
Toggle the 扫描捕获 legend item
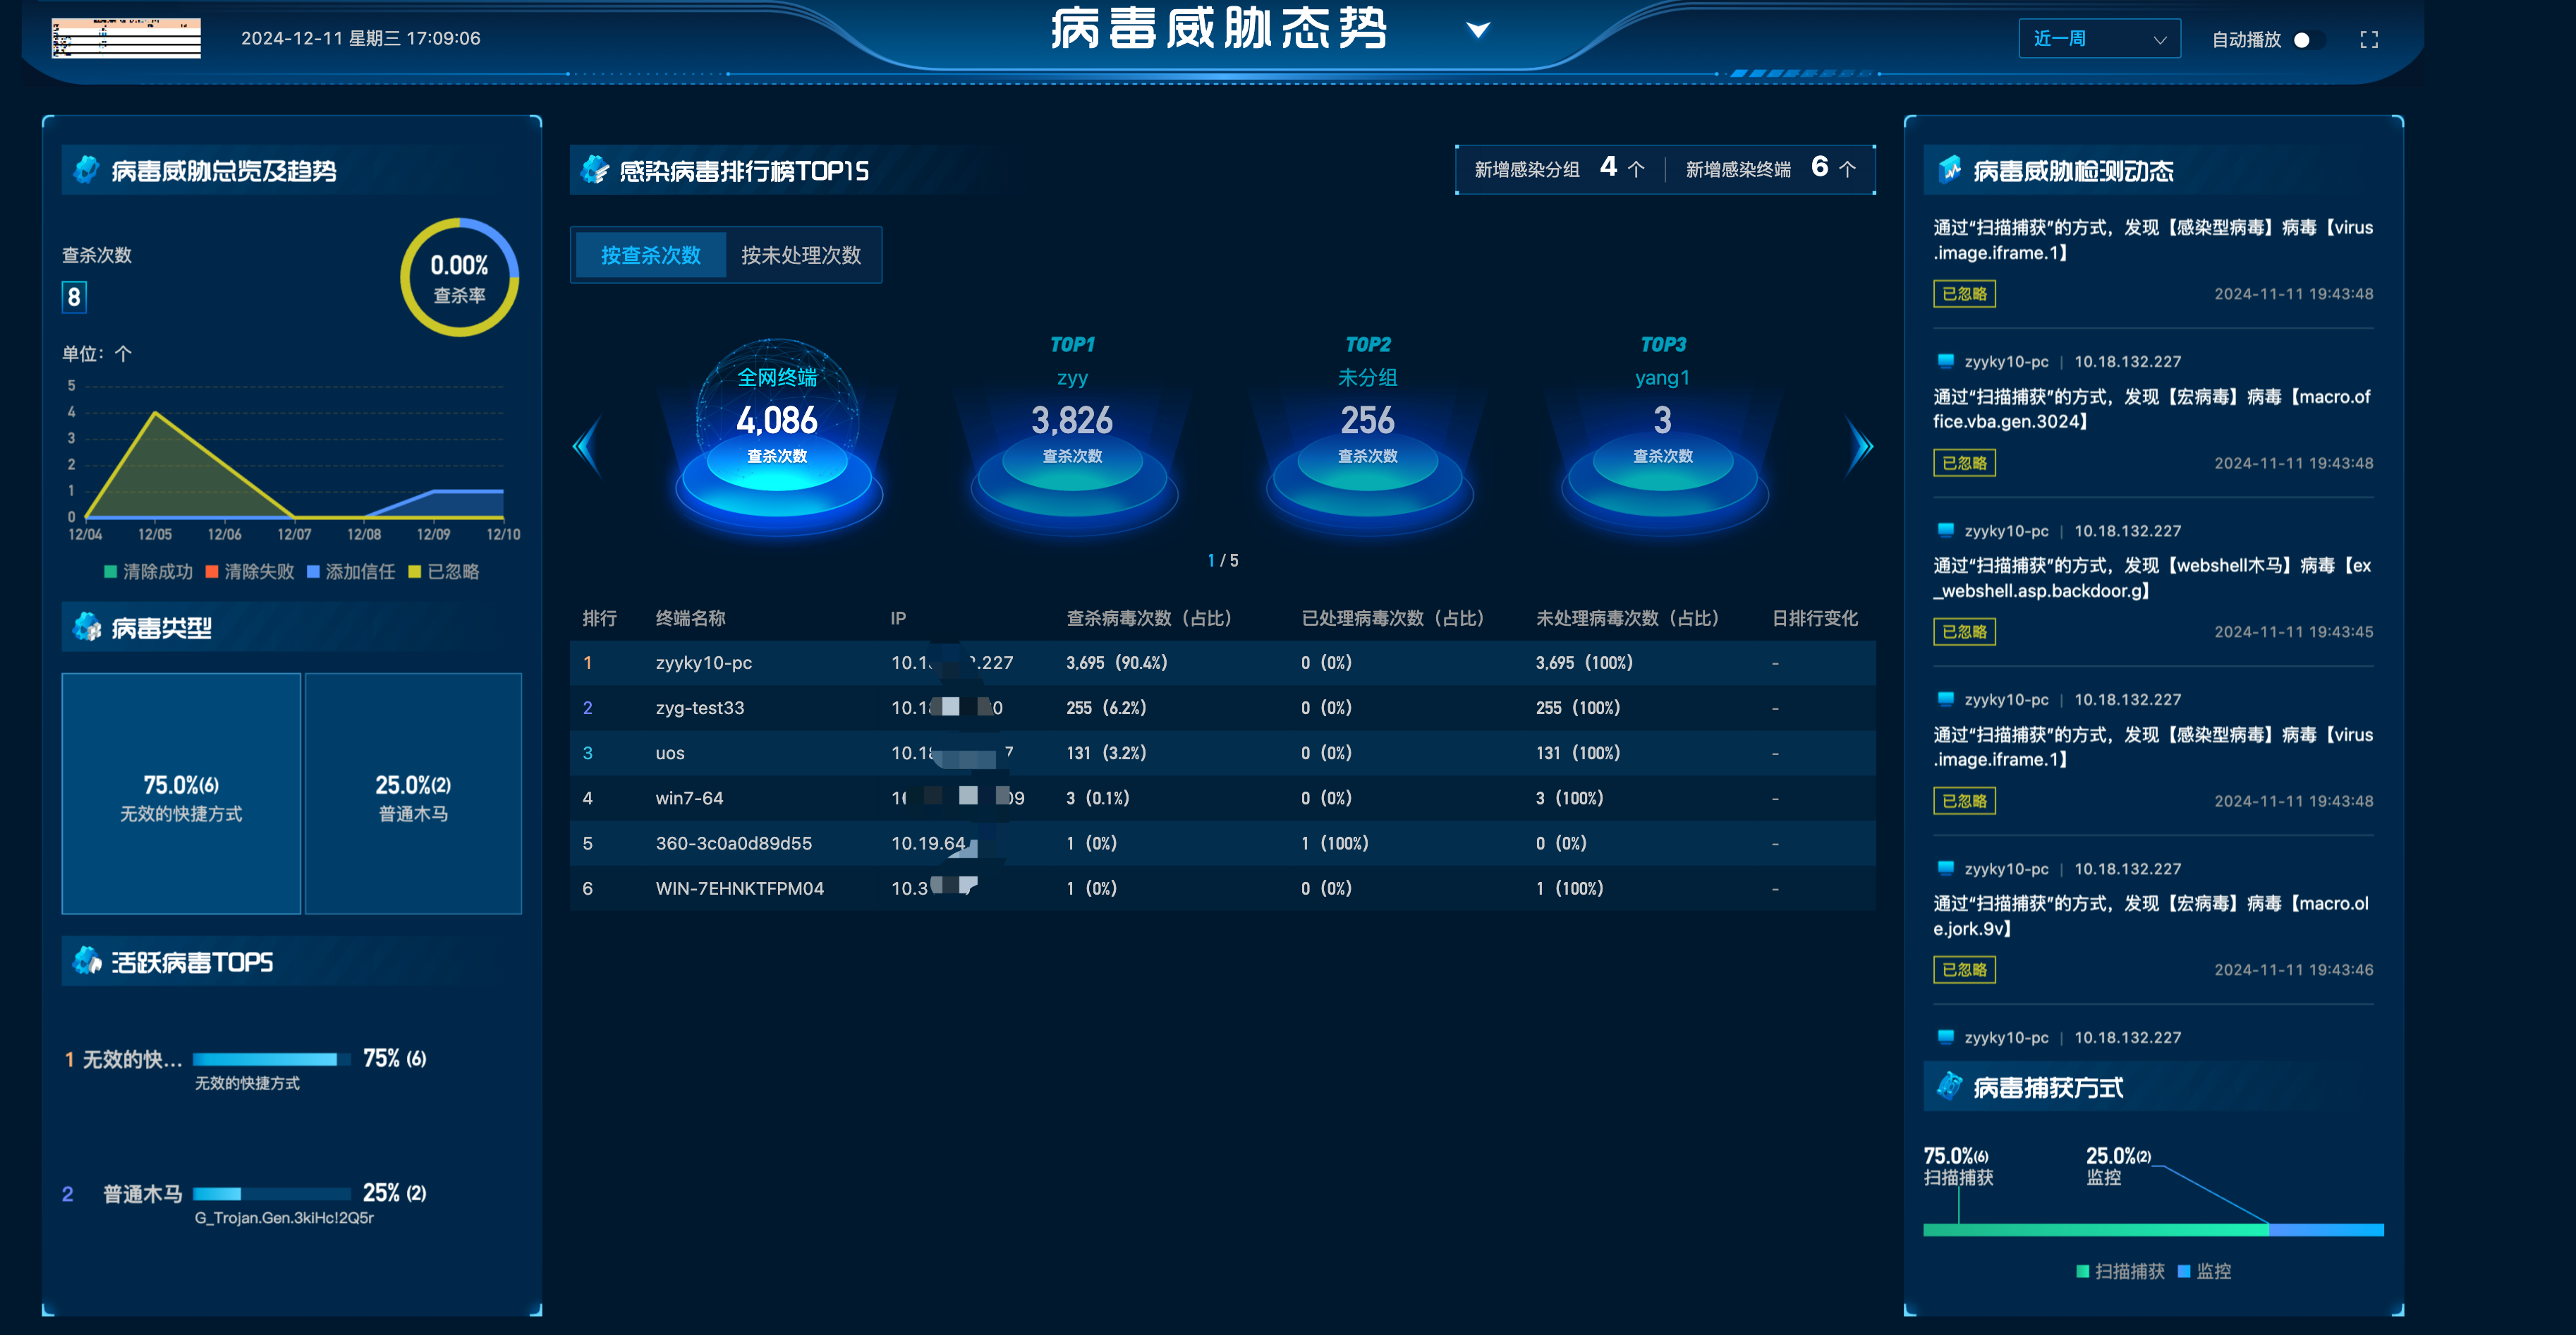2120,1271
